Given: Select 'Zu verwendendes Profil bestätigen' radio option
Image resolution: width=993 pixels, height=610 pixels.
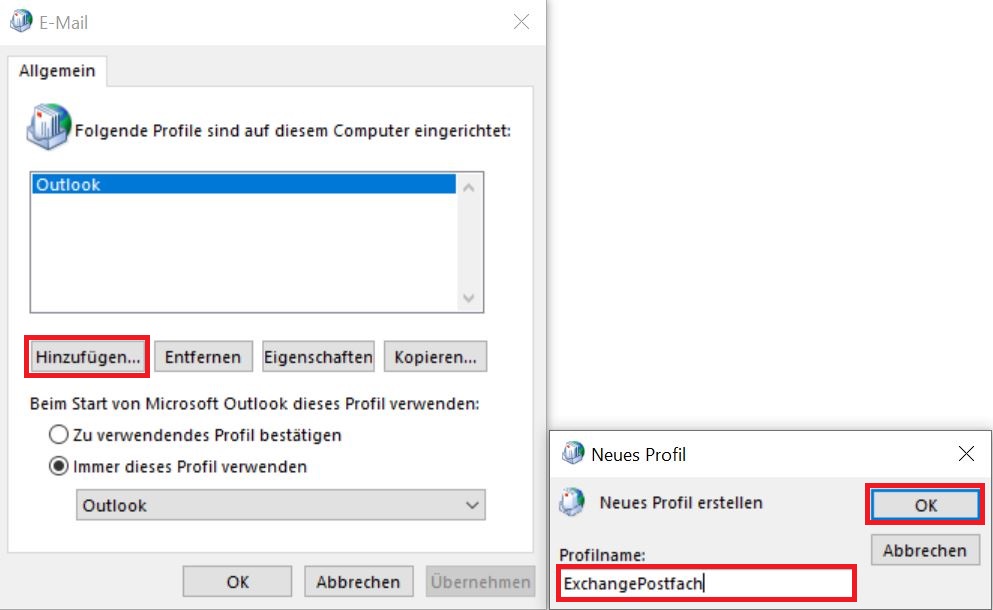Looking at the screenshot, I should click(59, 436).
